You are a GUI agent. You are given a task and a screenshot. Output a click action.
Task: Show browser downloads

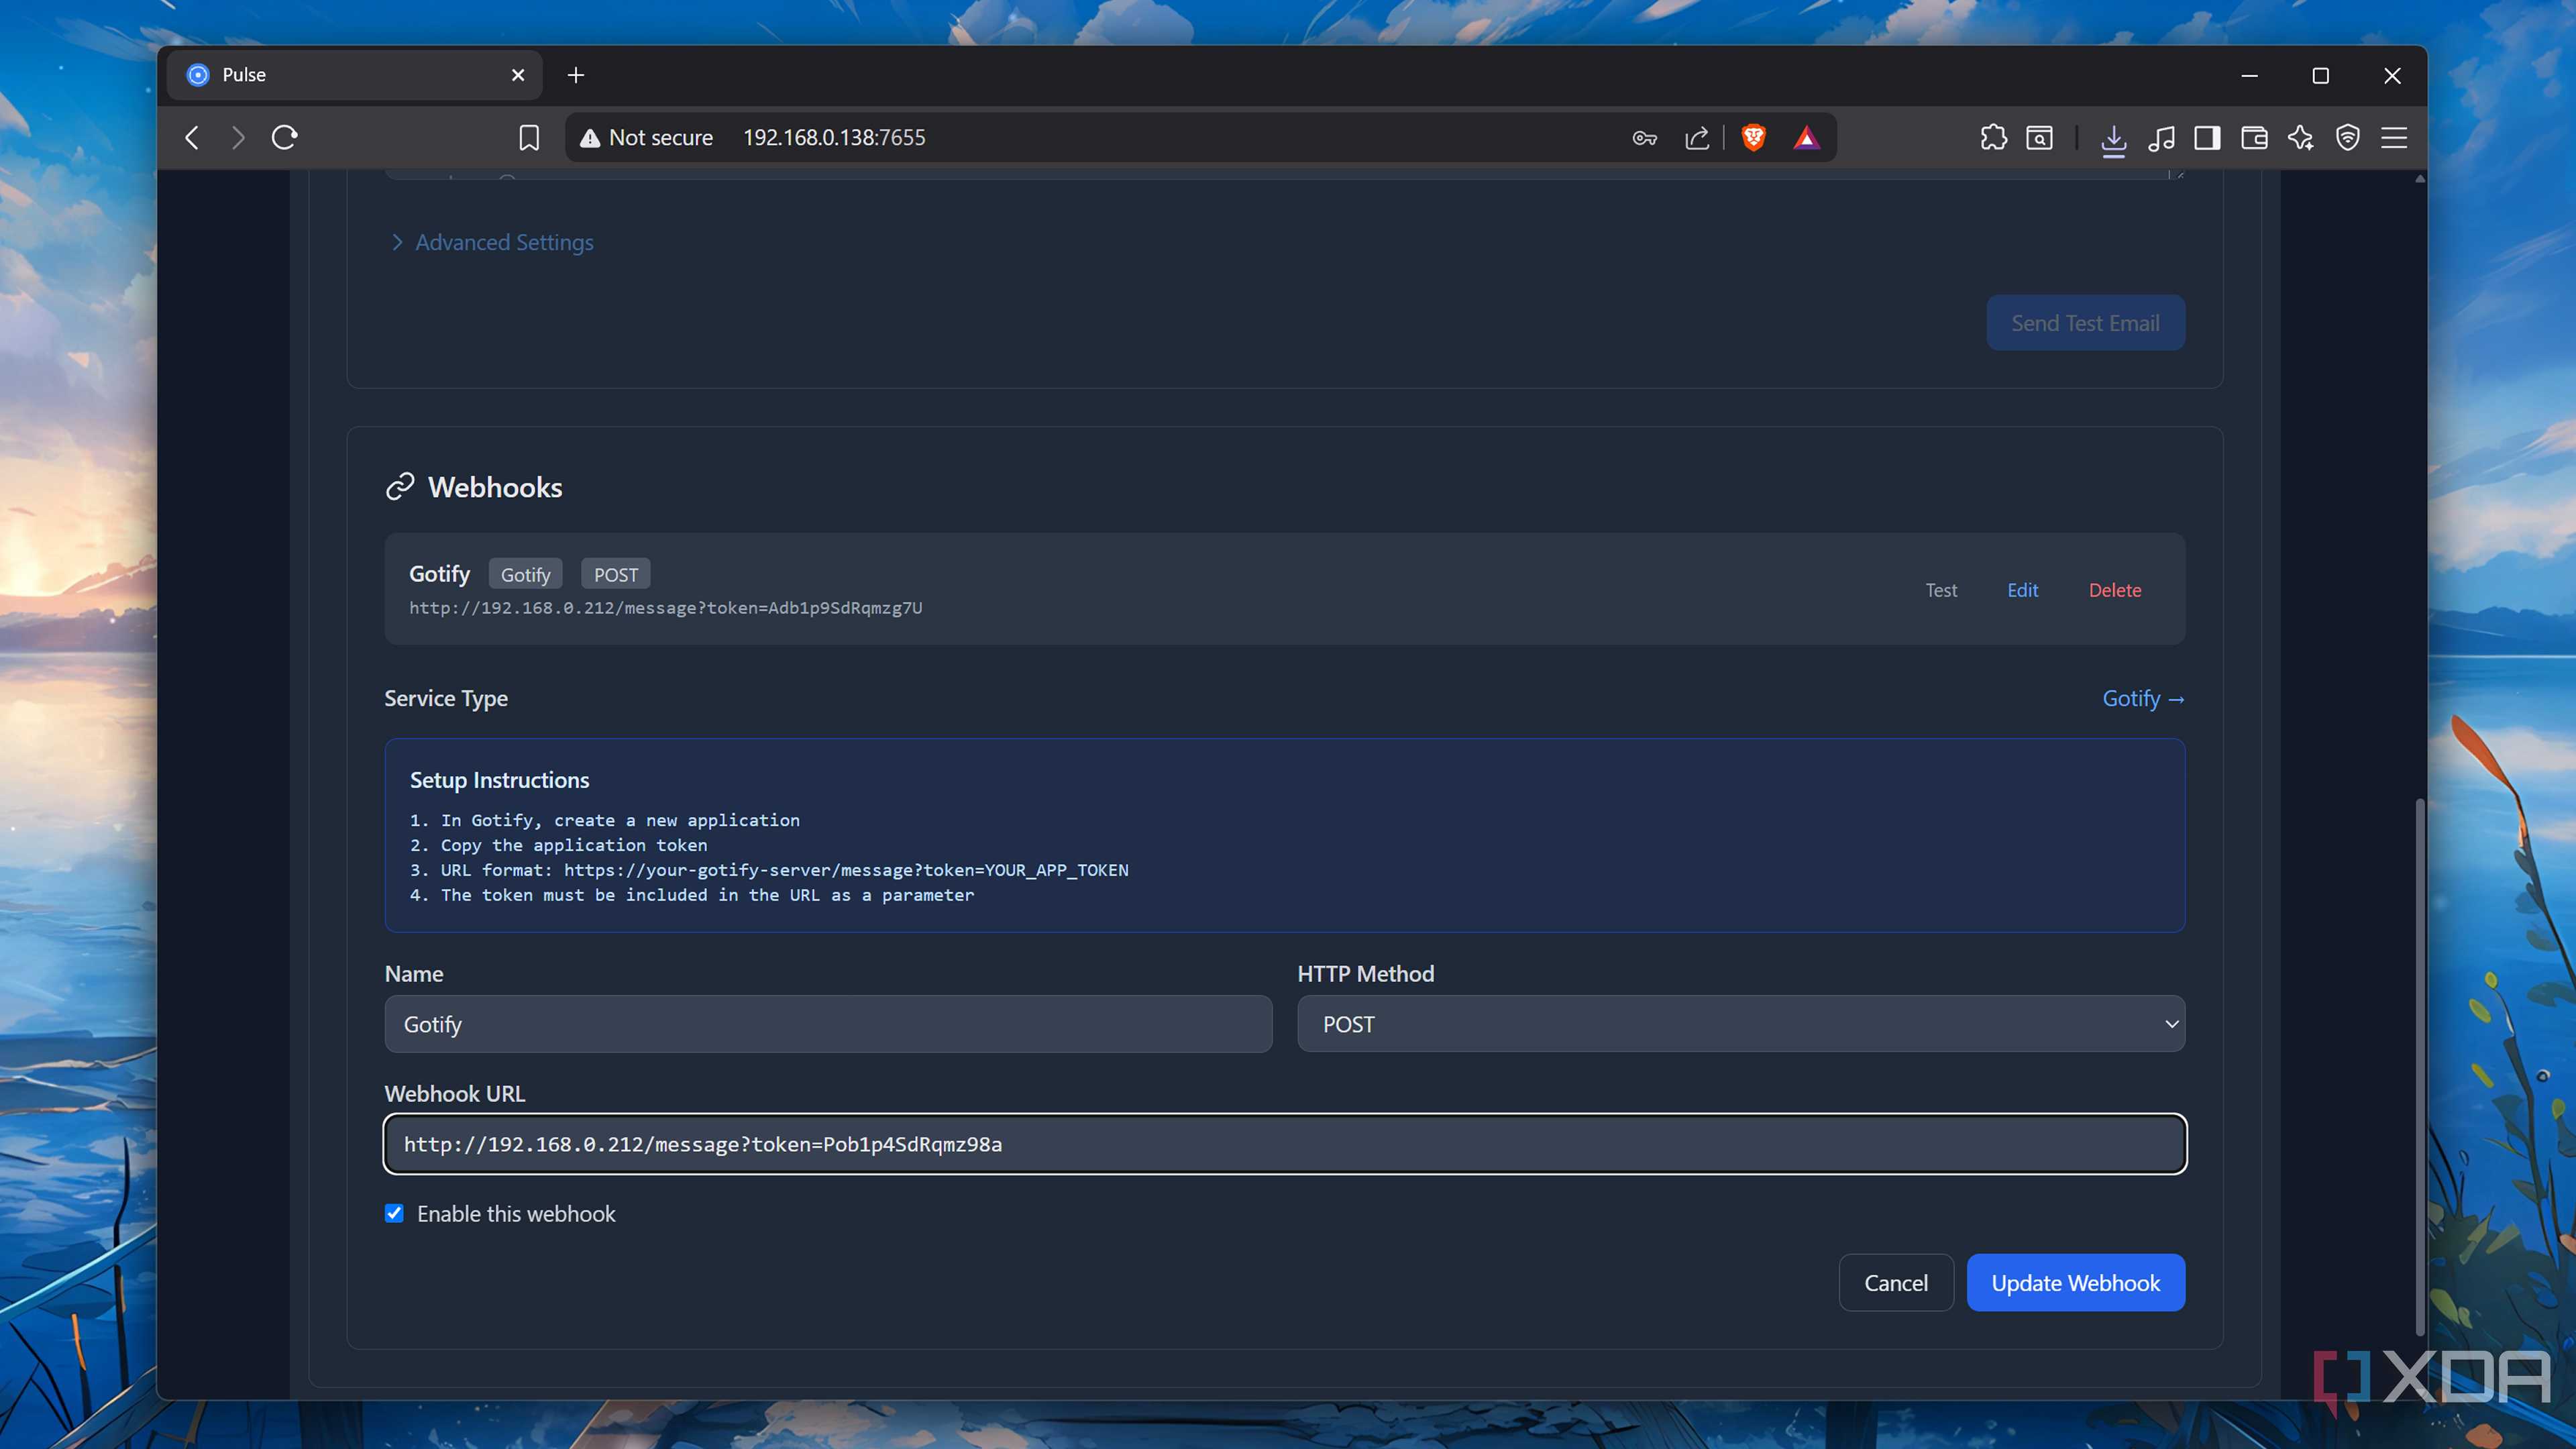coord(2113,139)
